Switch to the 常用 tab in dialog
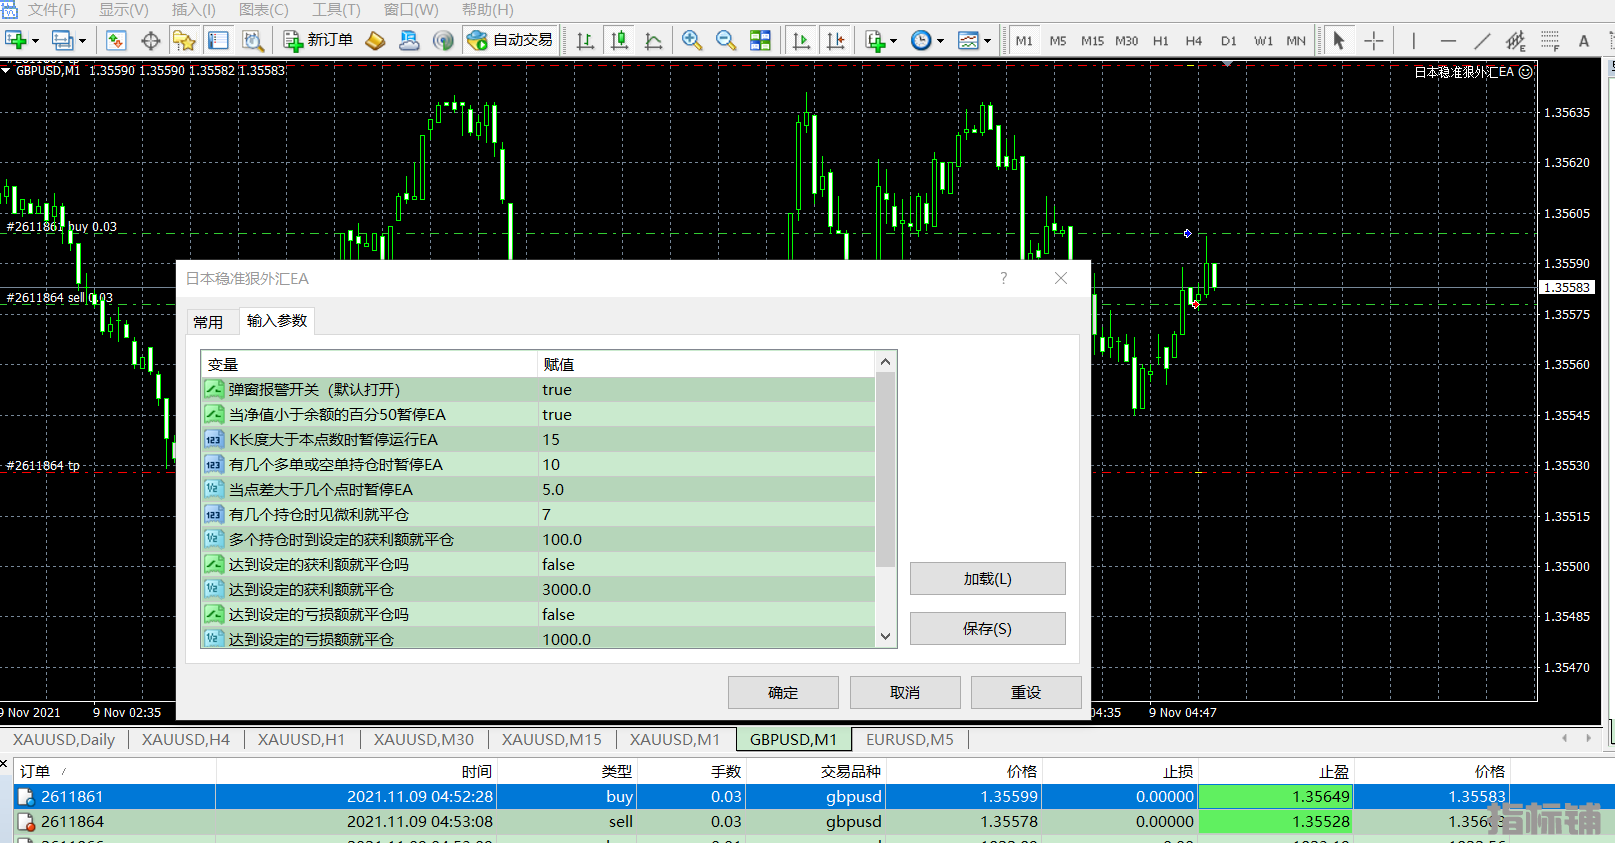 pos(208,322)
